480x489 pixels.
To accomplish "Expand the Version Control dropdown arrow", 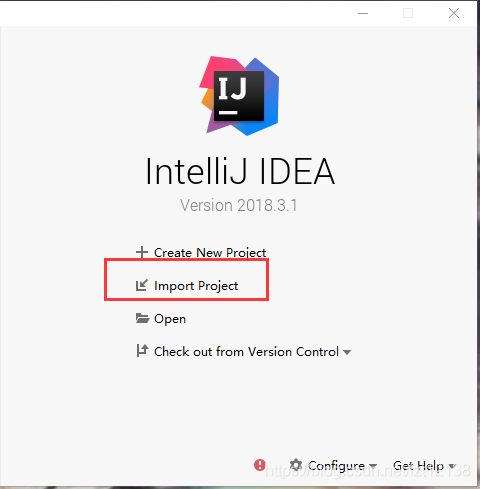I will 347,352.
